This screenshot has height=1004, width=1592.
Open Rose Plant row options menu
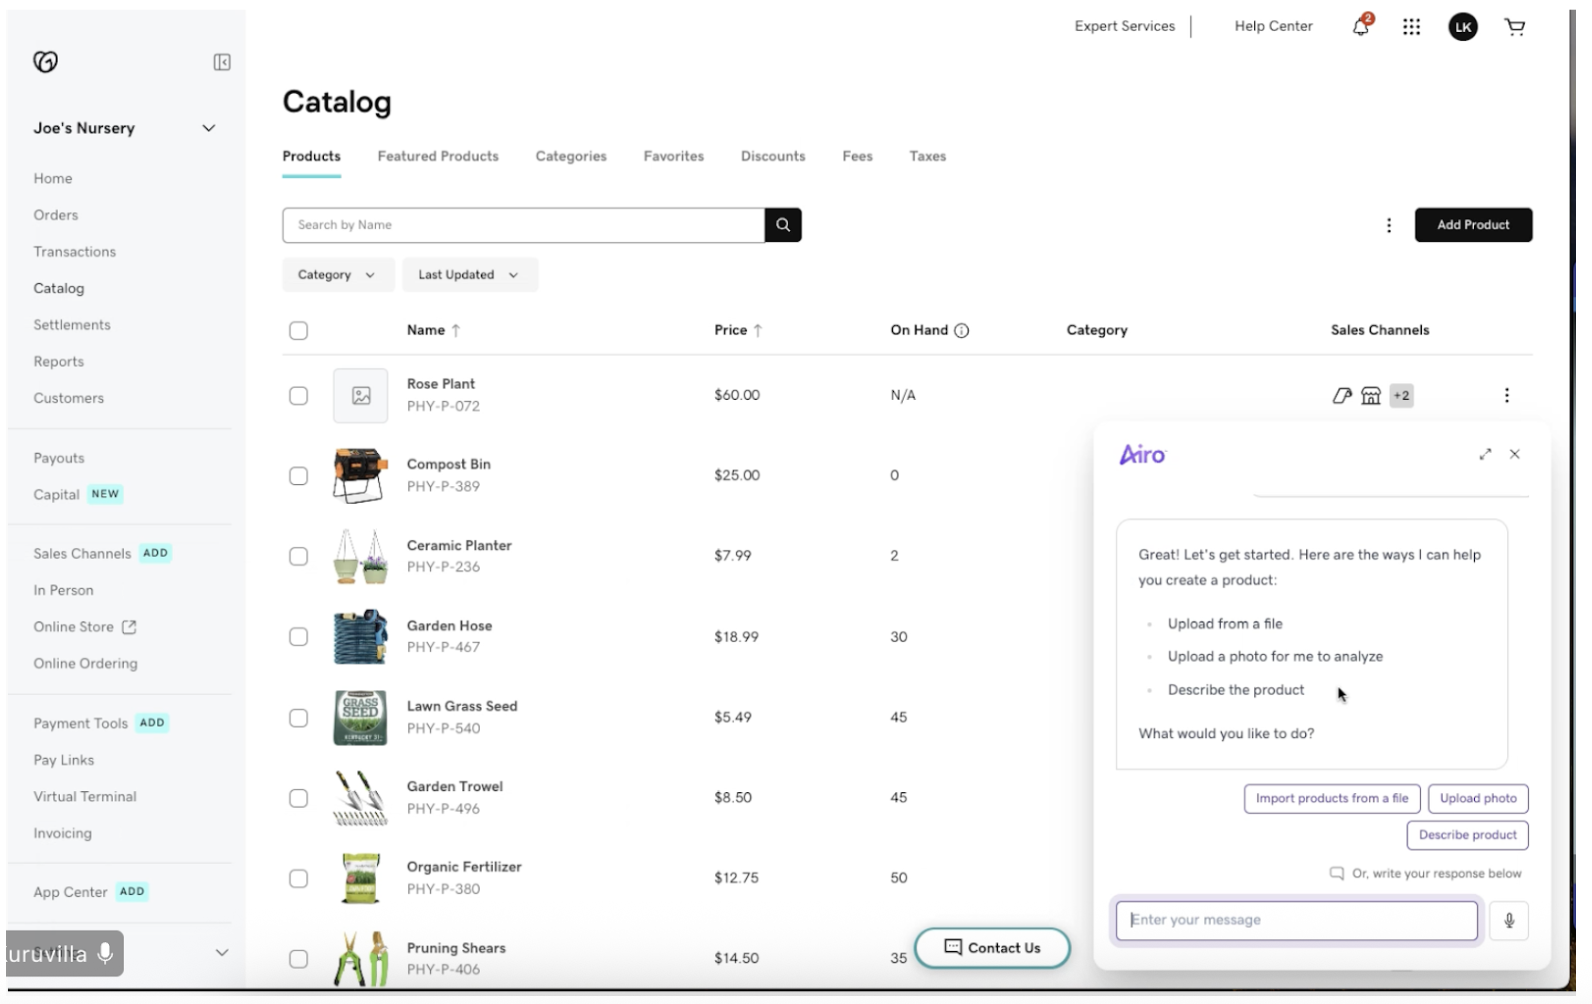coord(1506,395)
